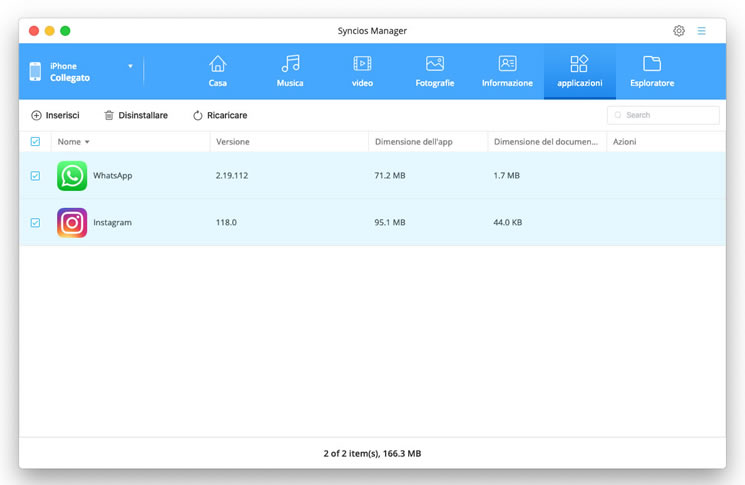745x485 pixels.
Task: Click the 44.0 KB document size
Action: [507, 222]
